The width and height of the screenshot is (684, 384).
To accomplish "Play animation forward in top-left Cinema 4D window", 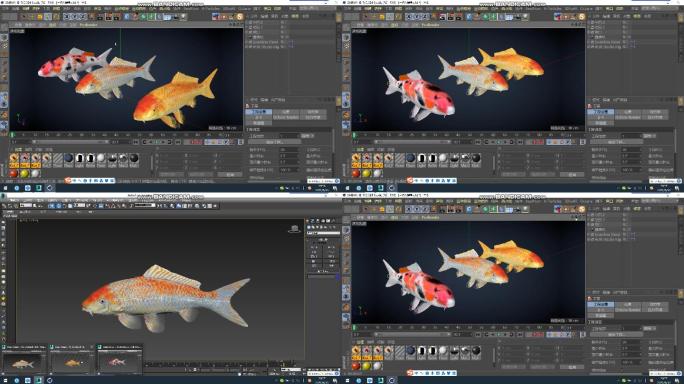I will click(157, 142).
